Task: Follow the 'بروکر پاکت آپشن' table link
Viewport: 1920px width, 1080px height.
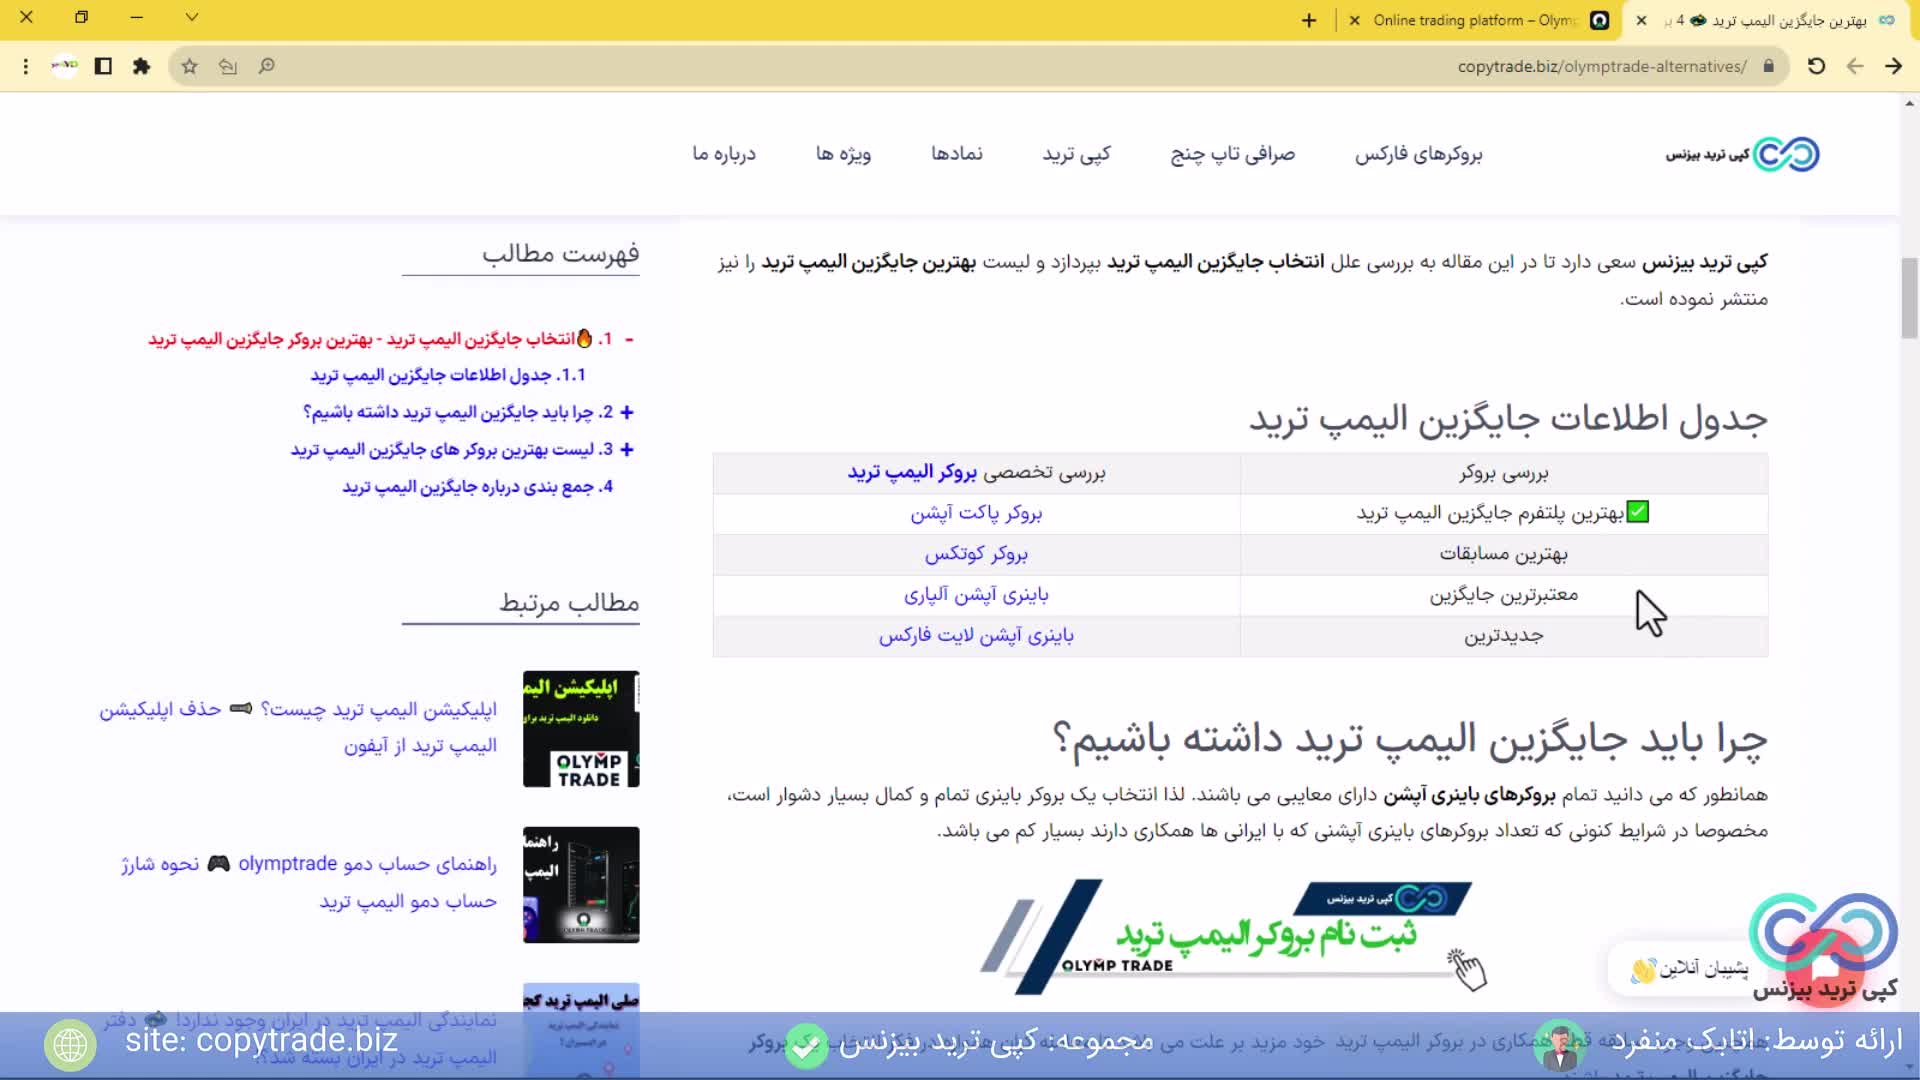Action: tap(976, 513)
